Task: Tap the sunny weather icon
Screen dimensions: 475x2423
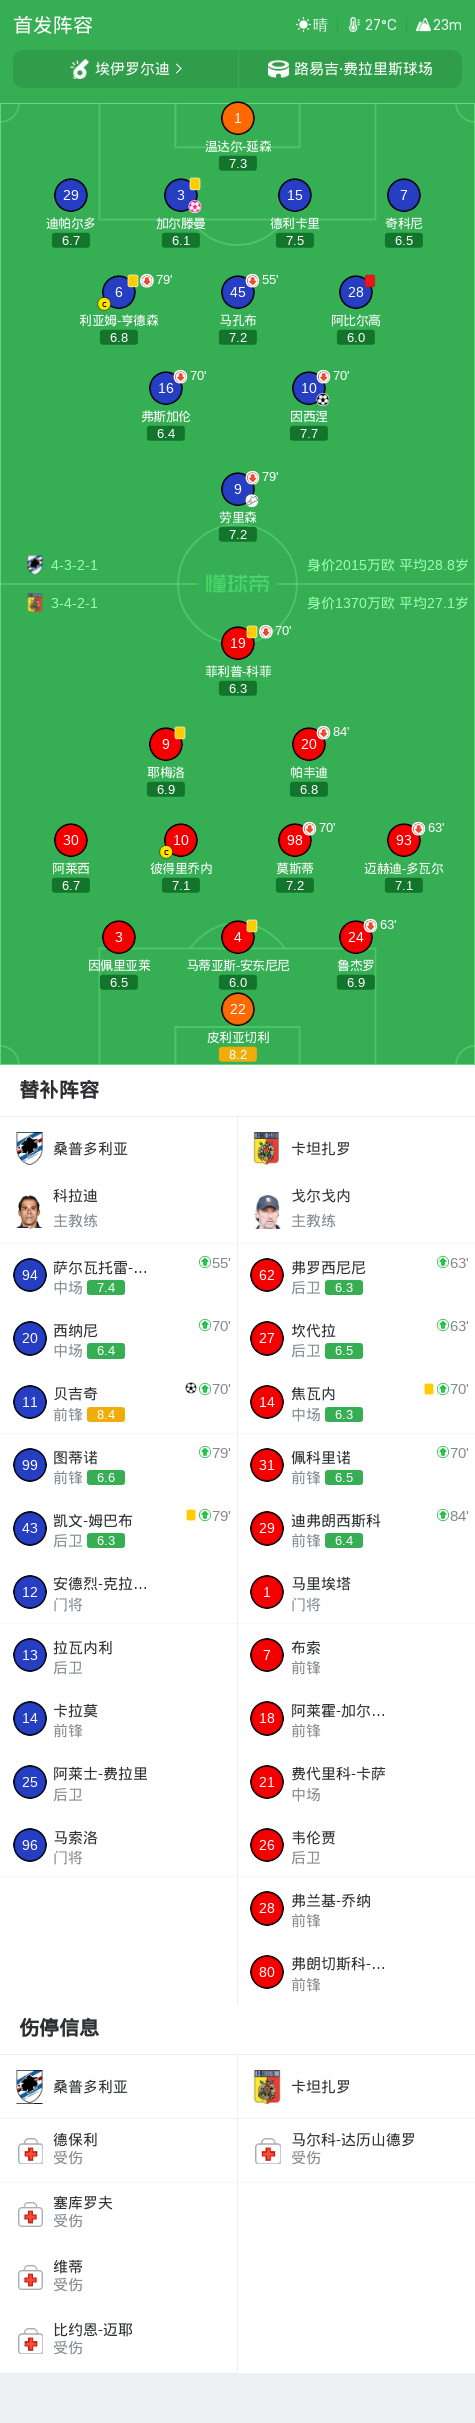Action: (303, 25)
